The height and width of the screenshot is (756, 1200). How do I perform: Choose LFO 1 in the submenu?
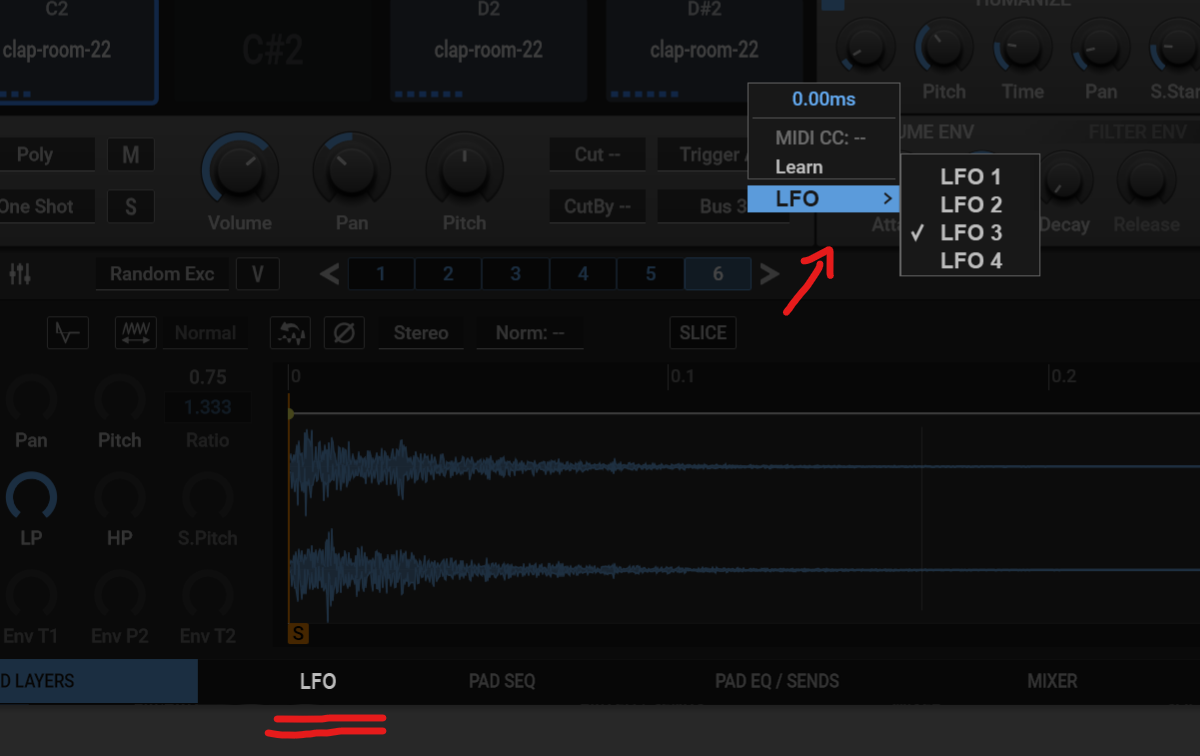970,177
